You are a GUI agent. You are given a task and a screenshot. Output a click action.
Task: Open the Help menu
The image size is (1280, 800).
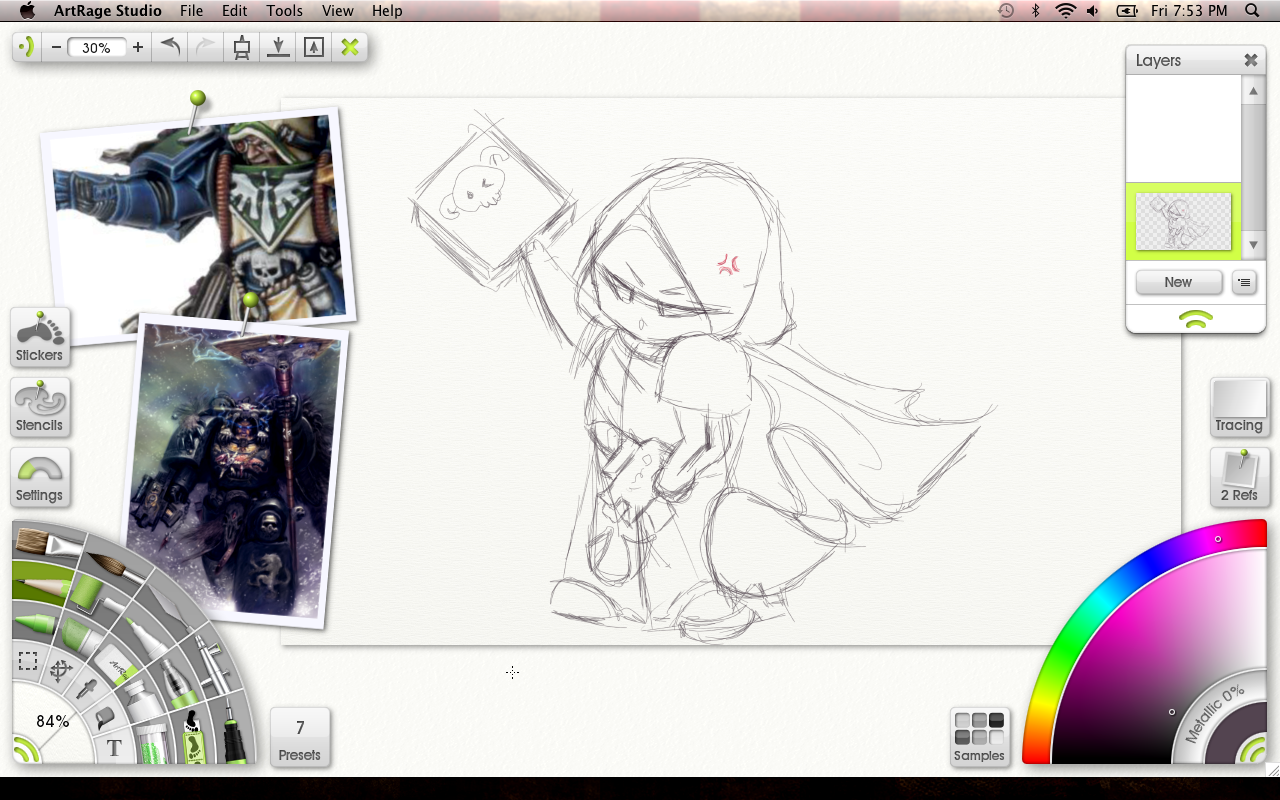coord(387,11)
